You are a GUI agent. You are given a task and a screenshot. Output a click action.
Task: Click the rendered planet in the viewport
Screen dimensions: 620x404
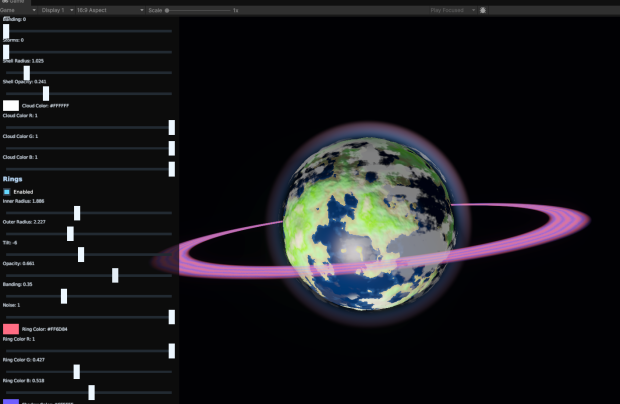pyautogui.click(x=369, y=224)
